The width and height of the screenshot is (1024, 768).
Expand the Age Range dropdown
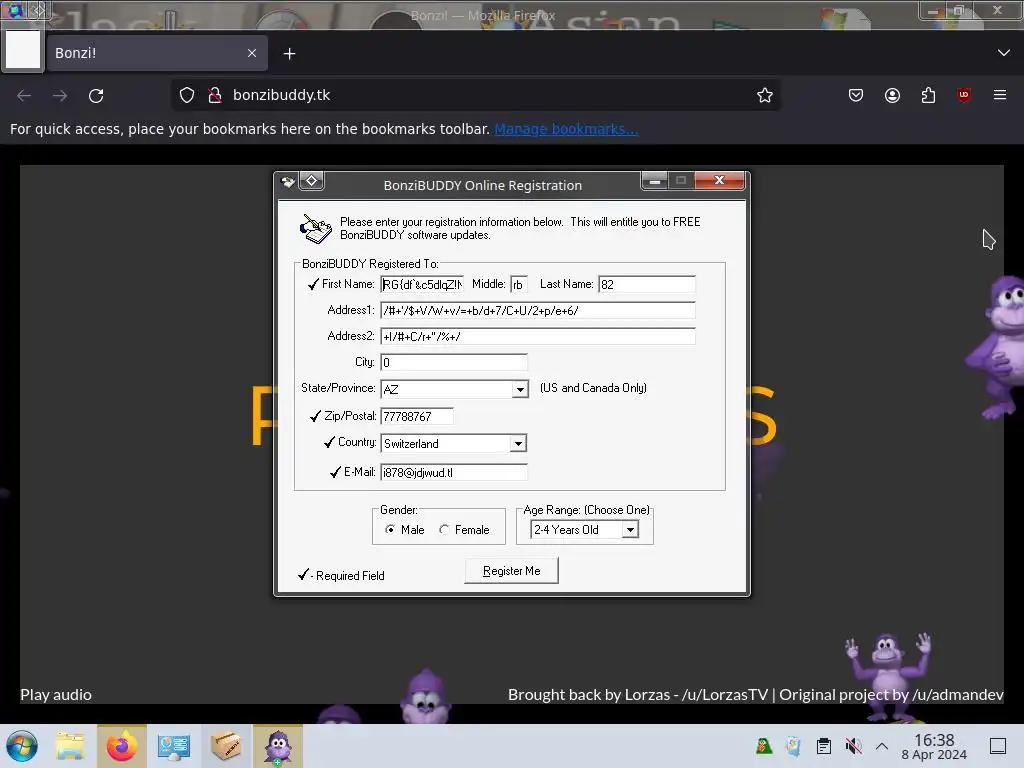pos(630,530)
